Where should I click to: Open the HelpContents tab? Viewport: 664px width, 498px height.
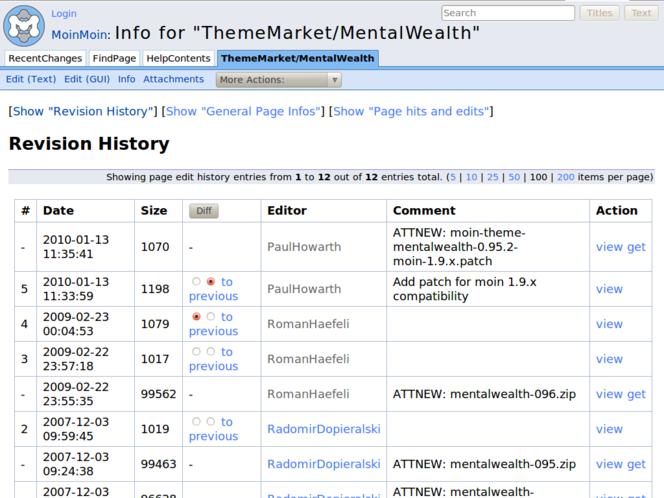(178, 59)
